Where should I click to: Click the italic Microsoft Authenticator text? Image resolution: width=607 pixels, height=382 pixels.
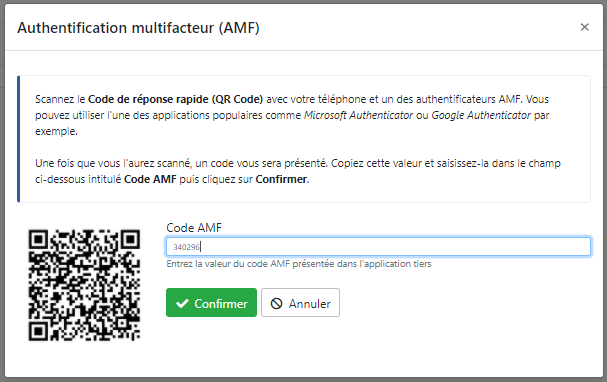[358, 115]
